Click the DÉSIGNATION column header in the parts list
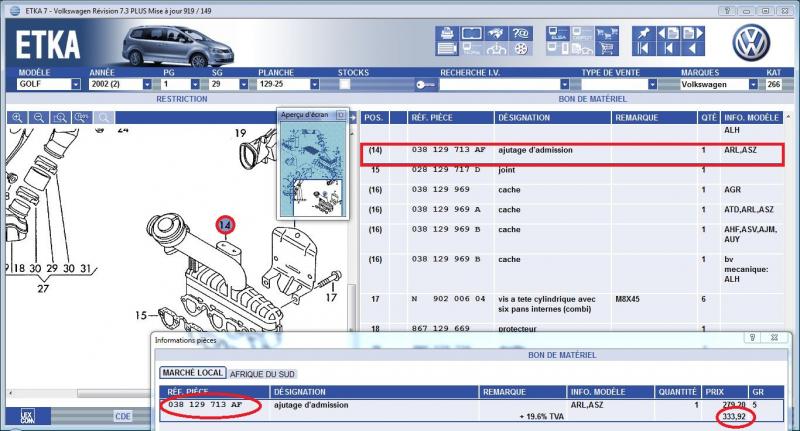Image resolution: width=800 pixels, height=431 pixels. point(553,118)
